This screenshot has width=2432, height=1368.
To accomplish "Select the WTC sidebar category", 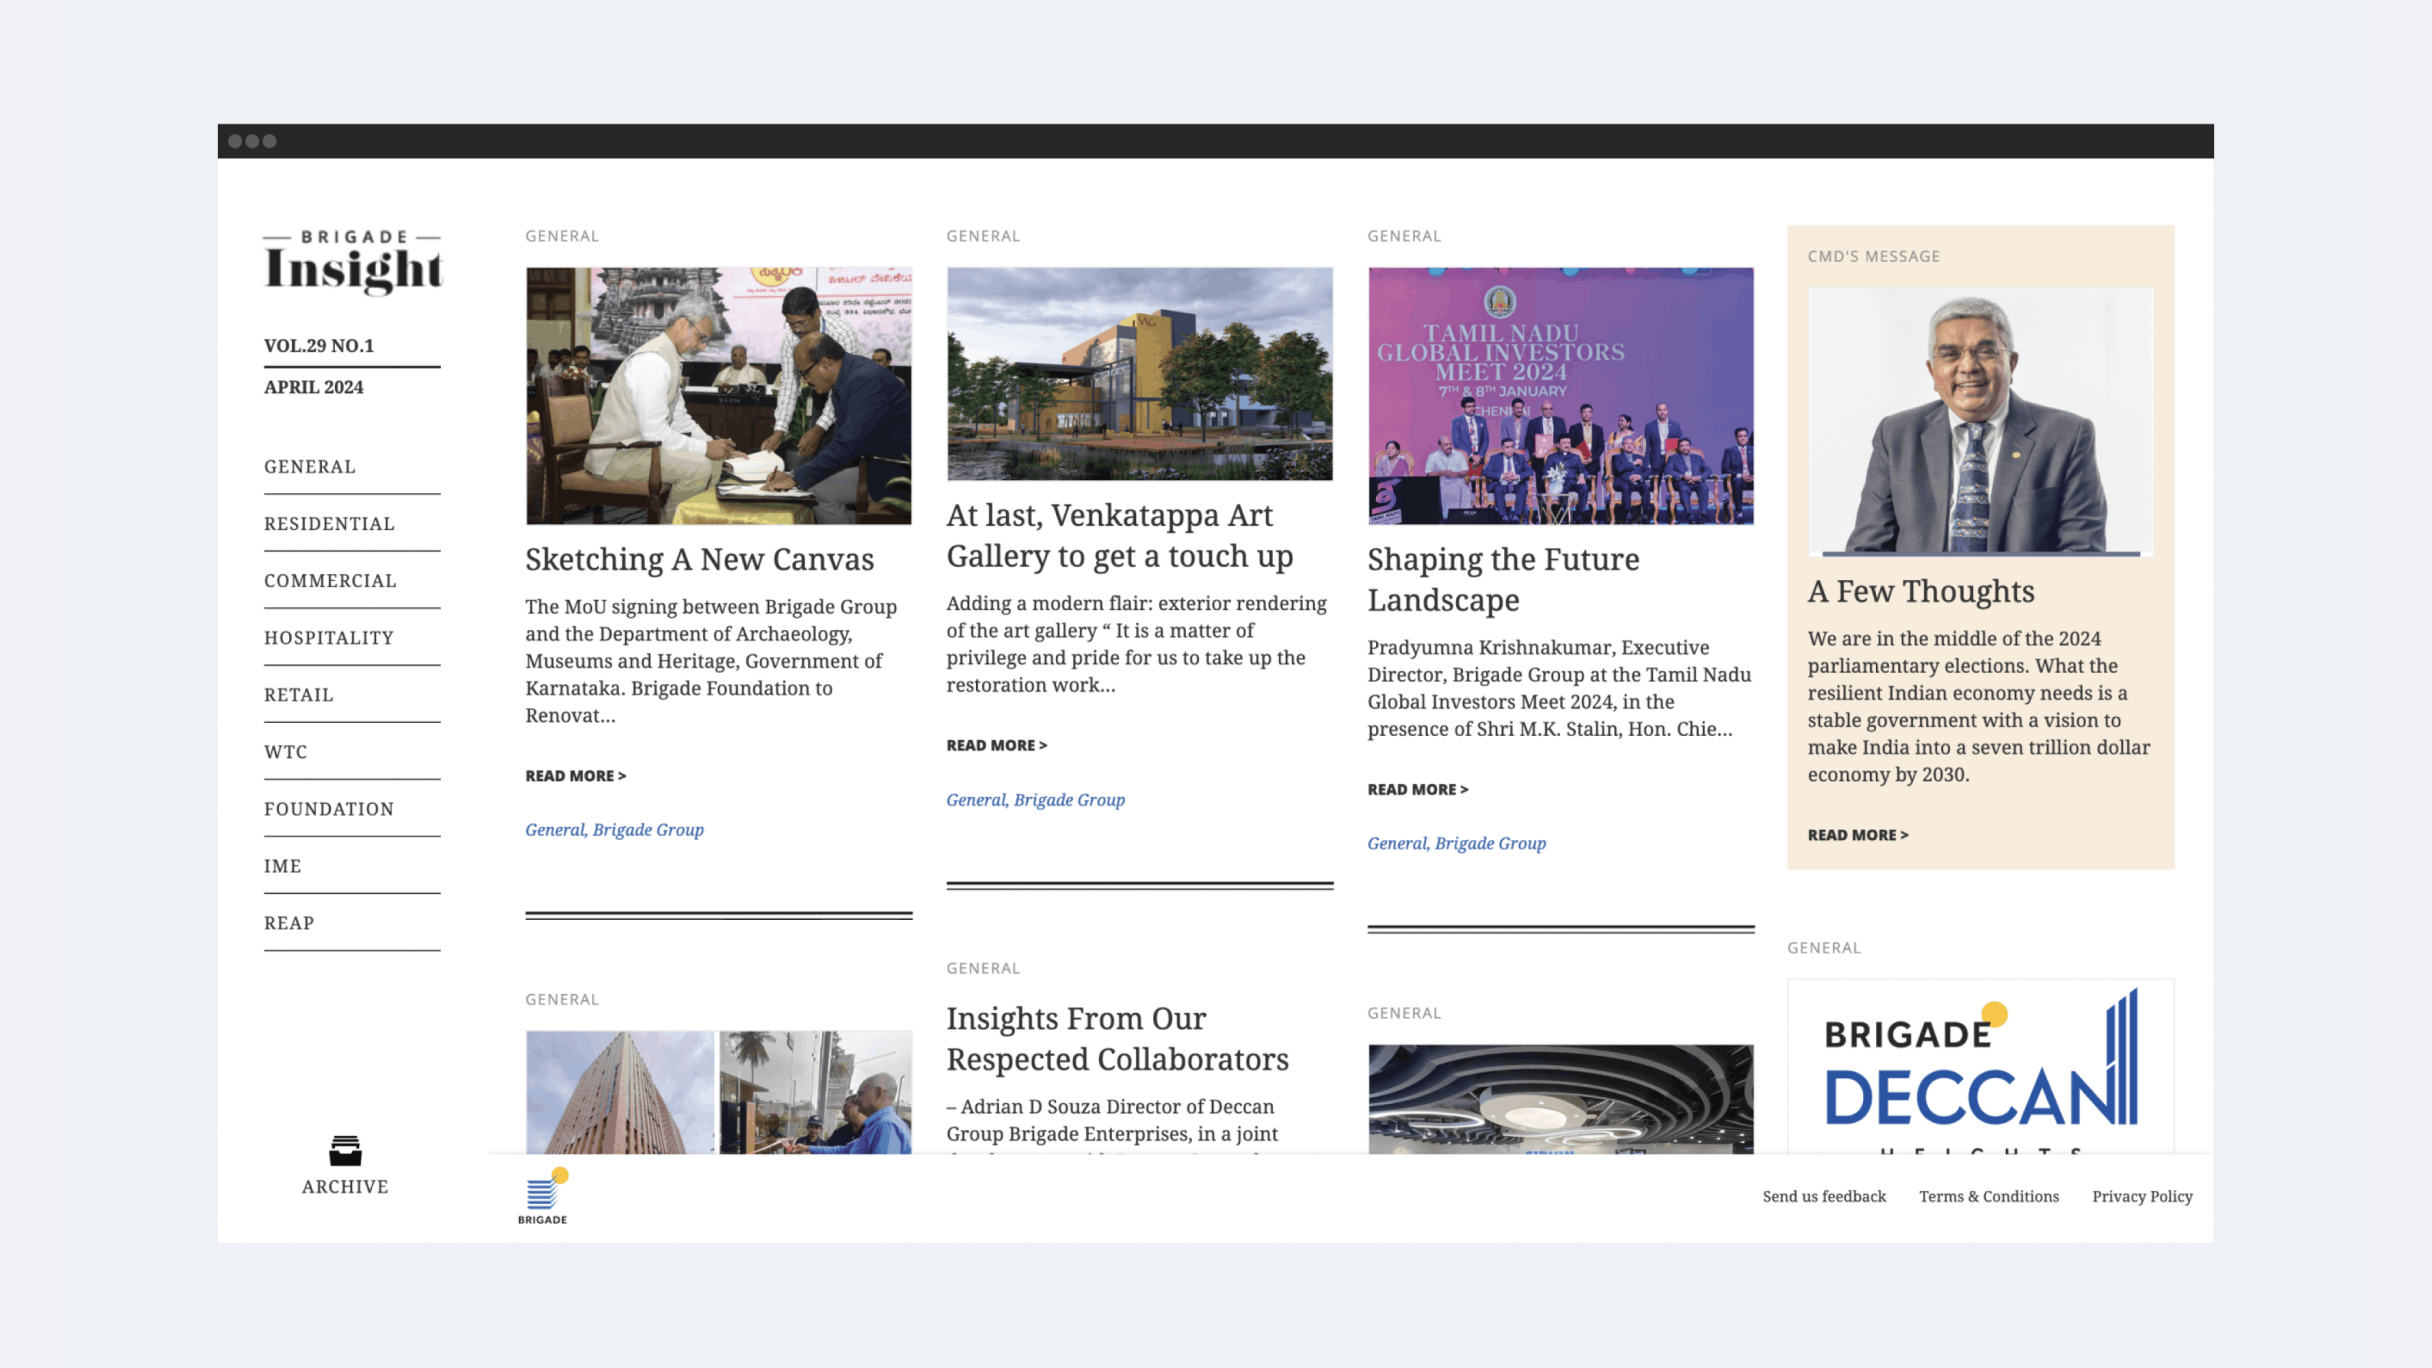I will tap(286, 751).
